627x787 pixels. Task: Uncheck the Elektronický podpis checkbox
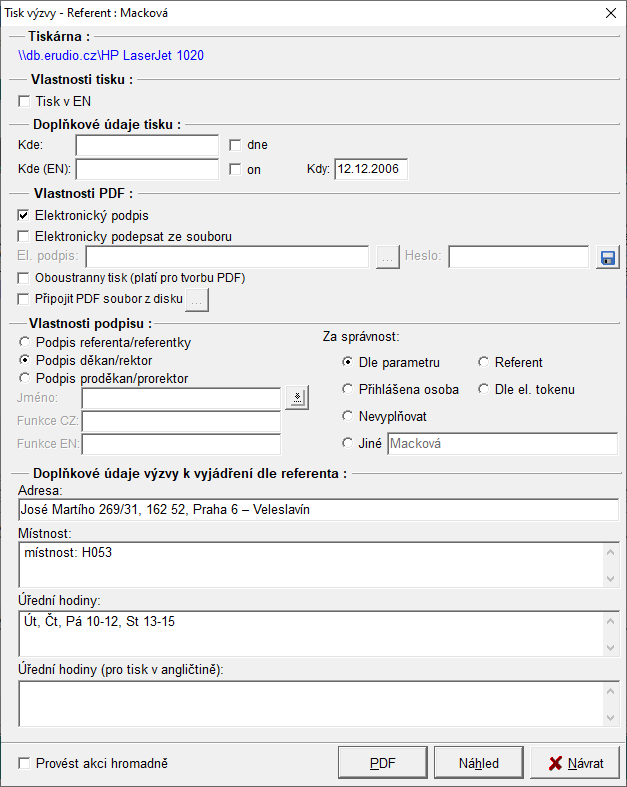click(23, 216)
